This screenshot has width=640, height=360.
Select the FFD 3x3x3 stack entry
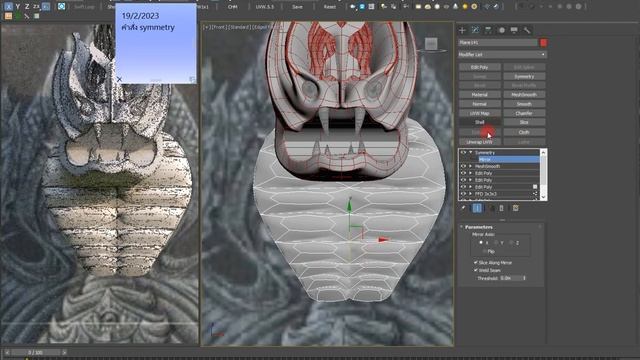(486, 194)
